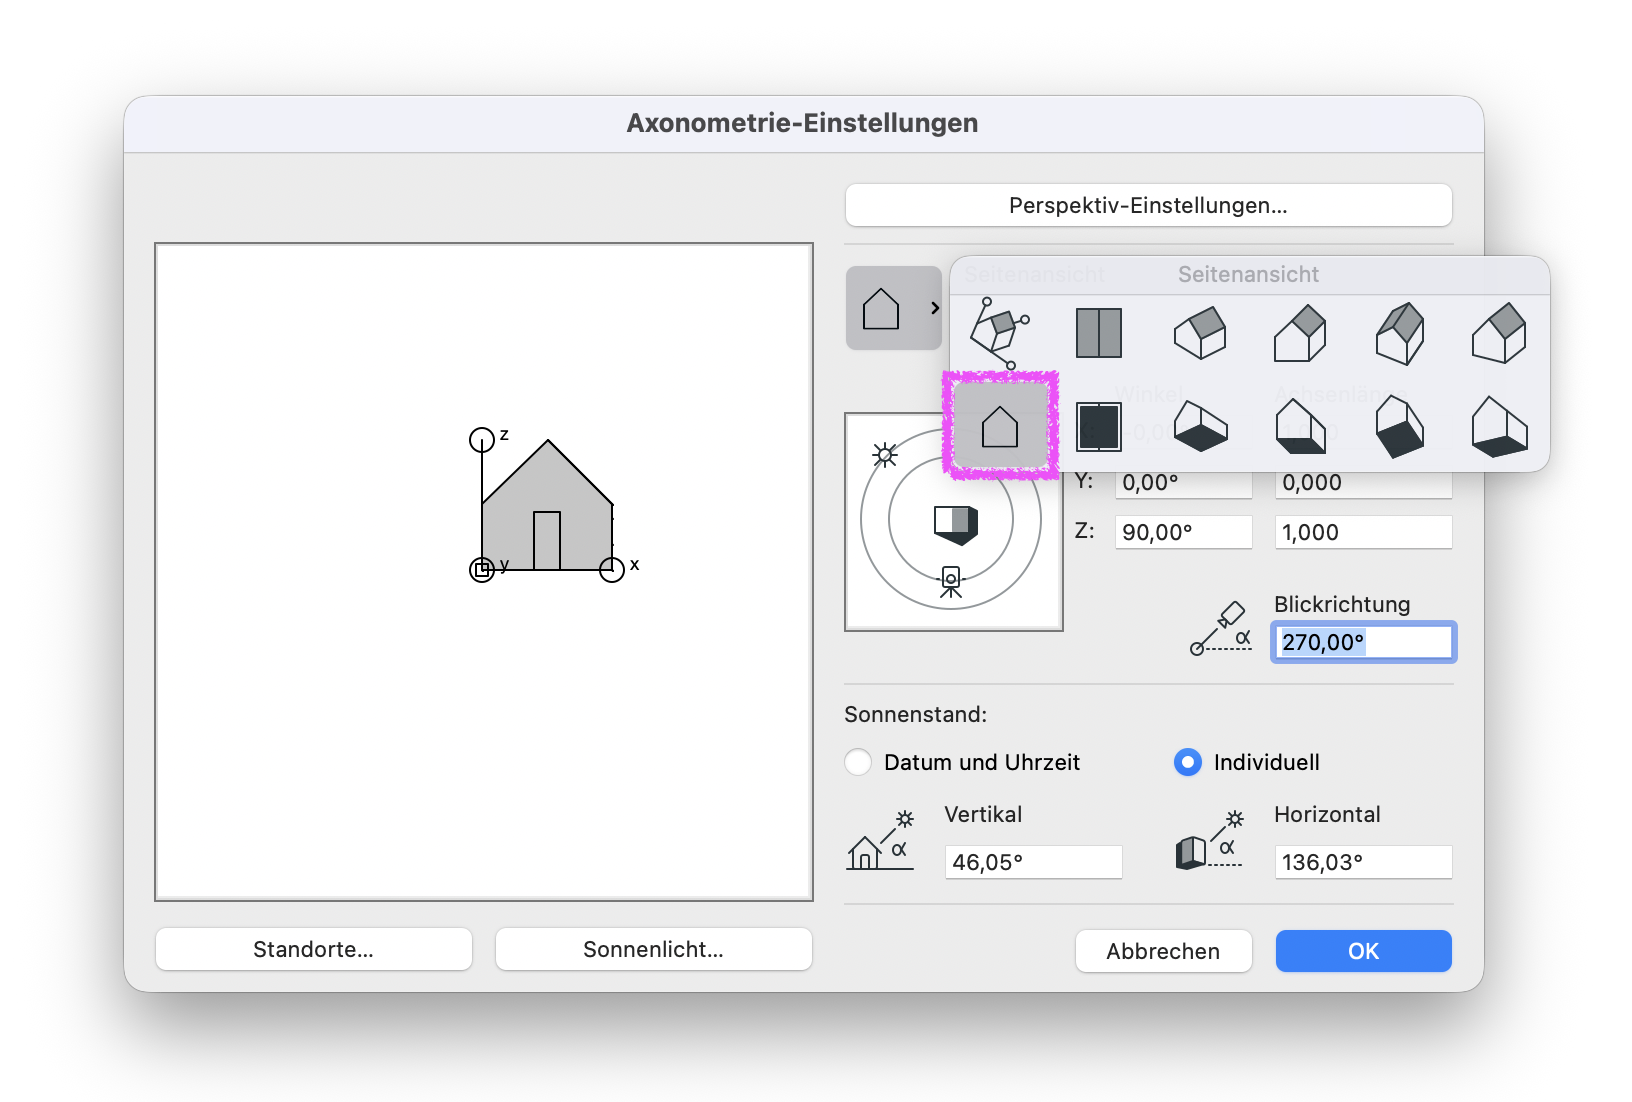This screenshot has height=1102, width=1632.
Task: Click the house model at the dial center
Action: click(956, 524)
